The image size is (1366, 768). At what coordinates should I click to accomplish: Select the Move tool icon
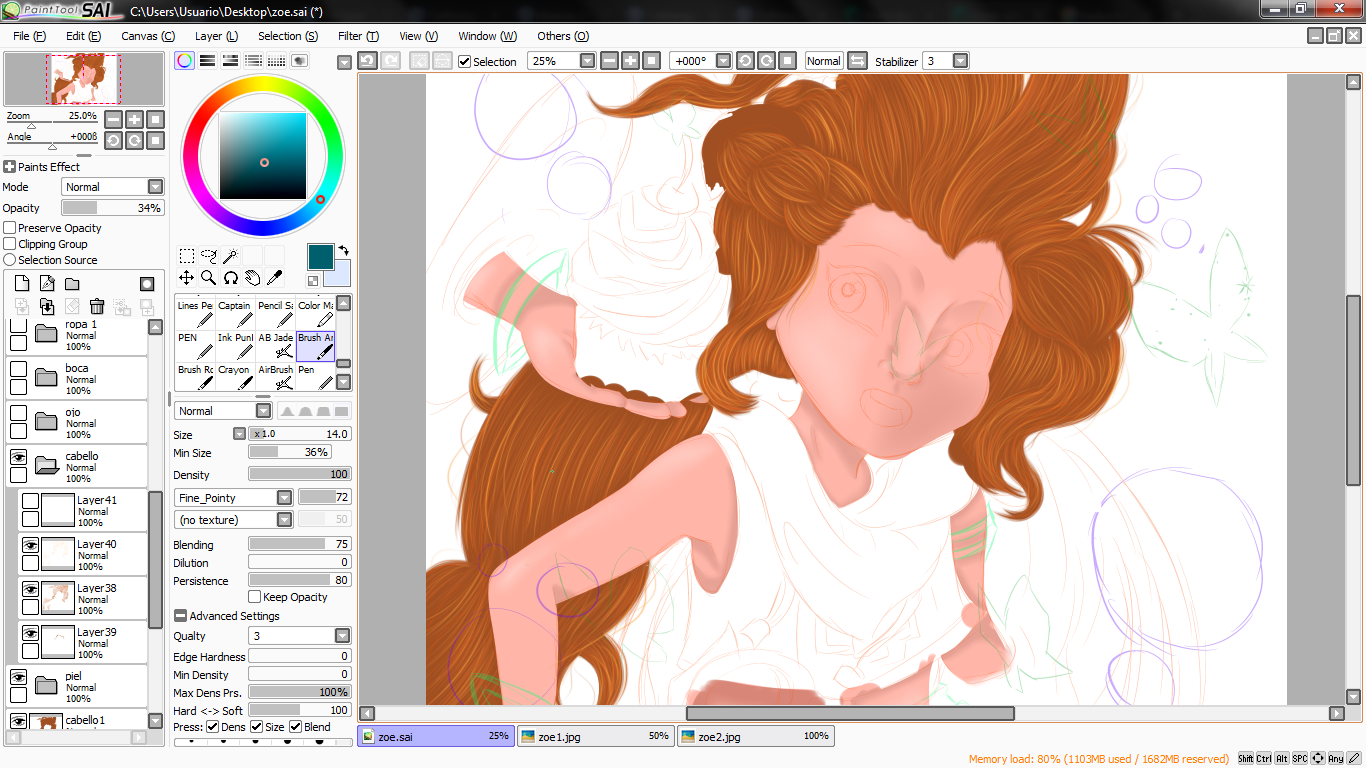pos(187,277)
